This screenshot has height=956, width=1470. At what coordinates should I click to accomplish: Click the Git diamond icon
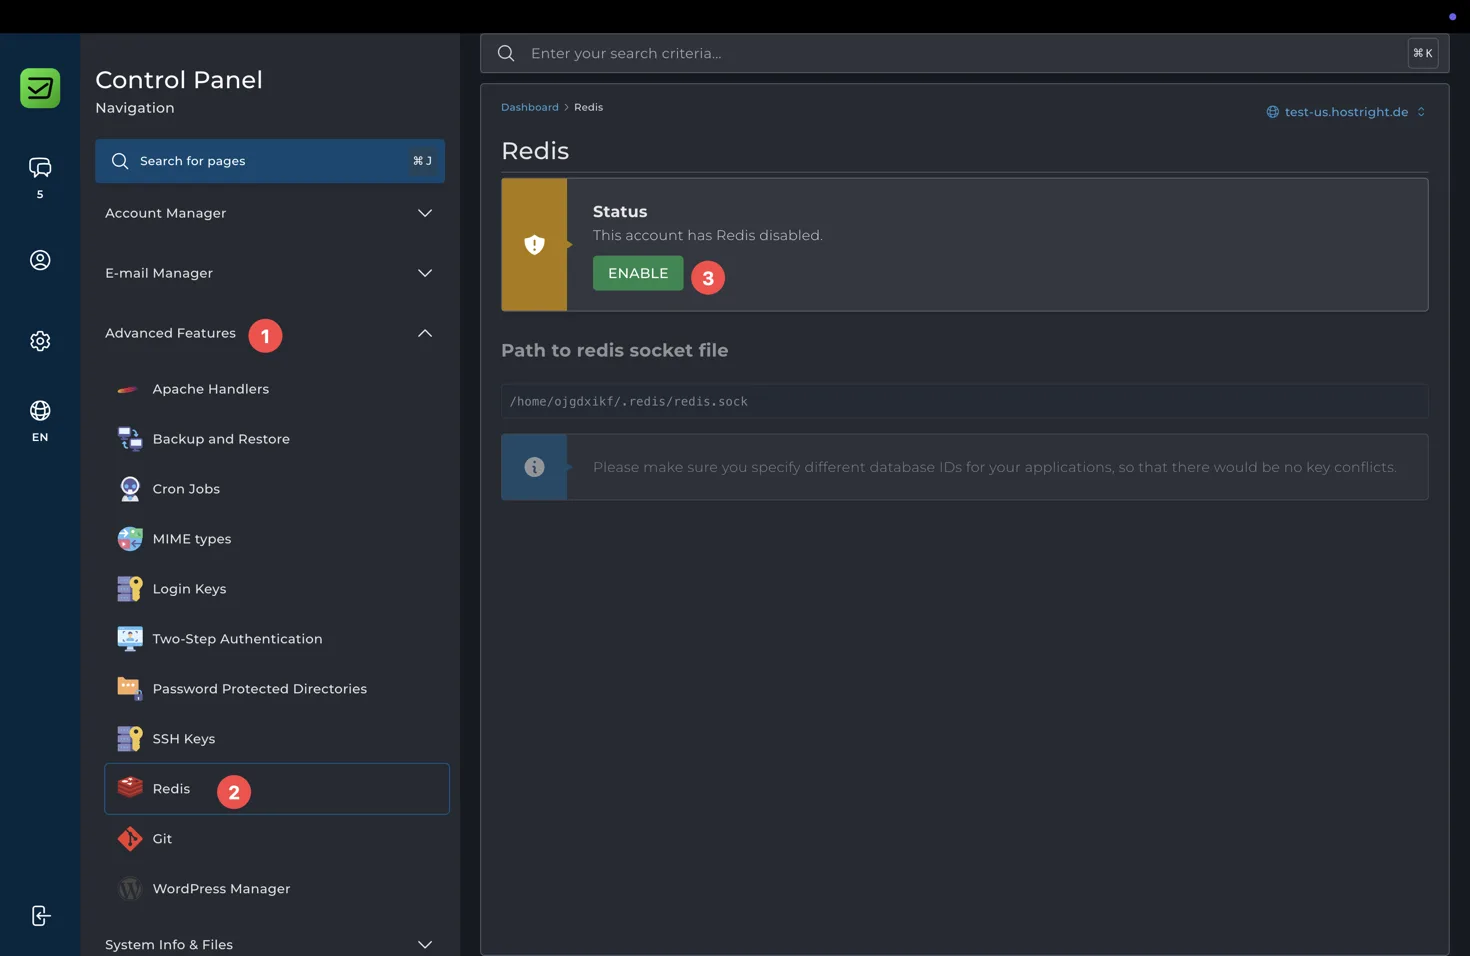point(129,838)
